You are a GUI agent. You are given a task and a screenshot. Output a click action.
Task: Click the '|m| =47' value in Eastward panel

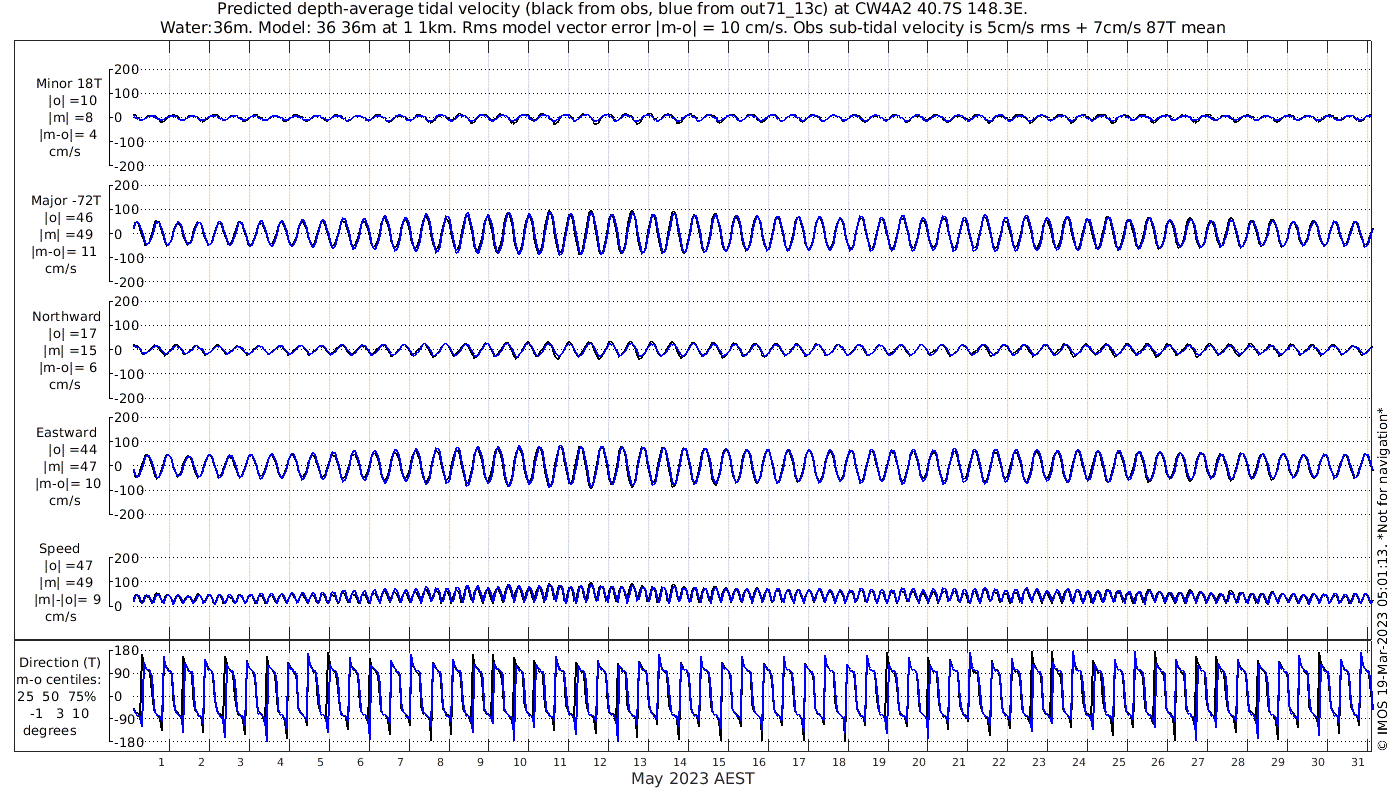coord(72,467)
